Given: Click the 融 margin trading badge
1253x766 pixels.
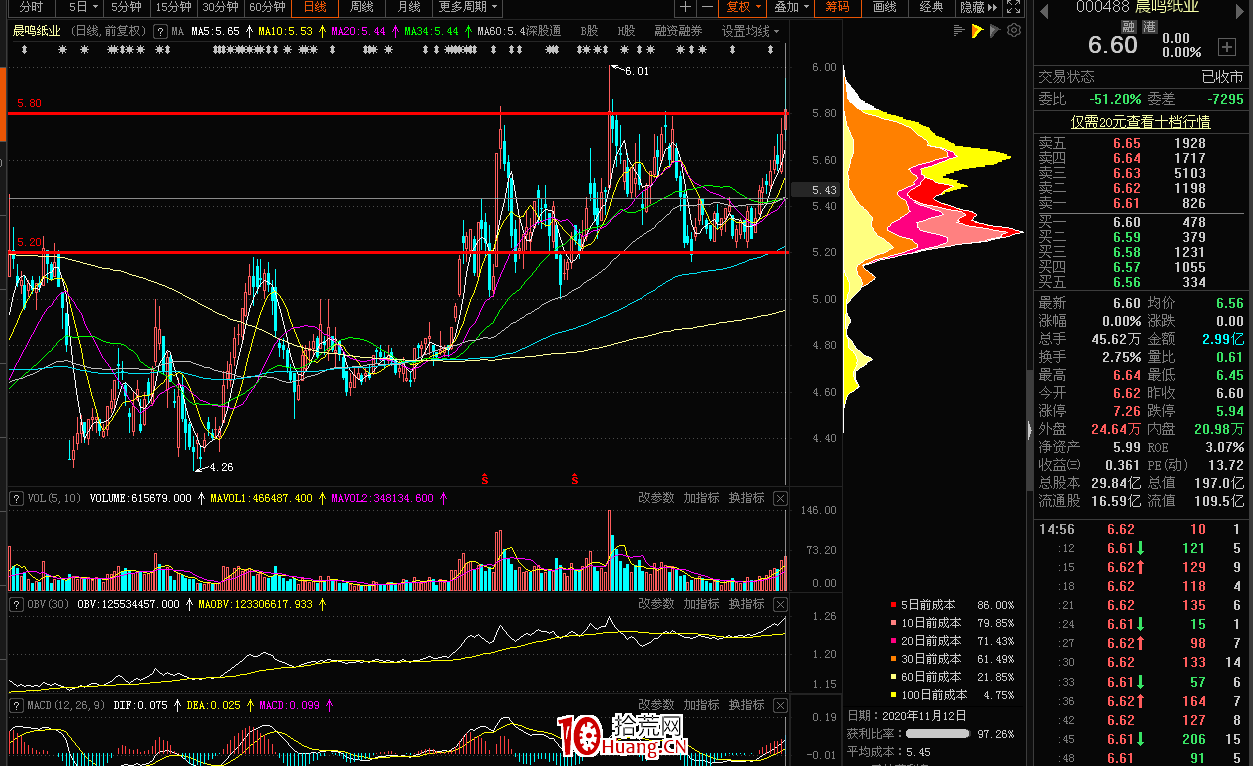Looking at the screenshot, I should pos(1129,26).
